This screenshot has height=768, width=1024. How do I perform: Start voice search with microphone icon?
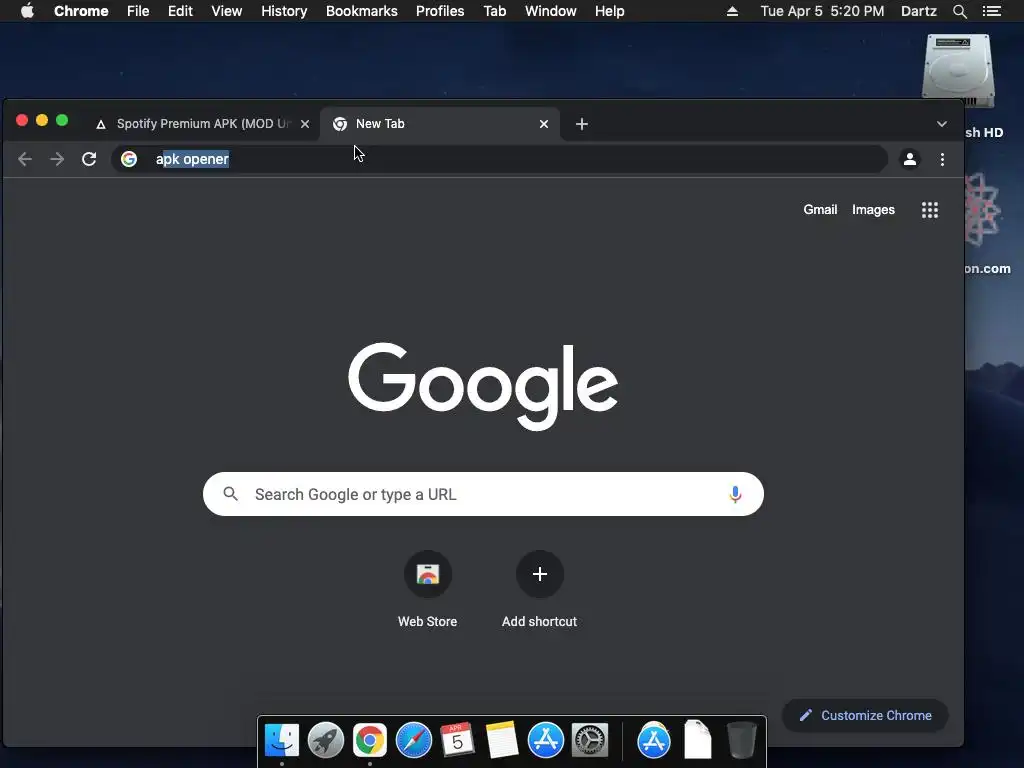[x=735, y=494]
